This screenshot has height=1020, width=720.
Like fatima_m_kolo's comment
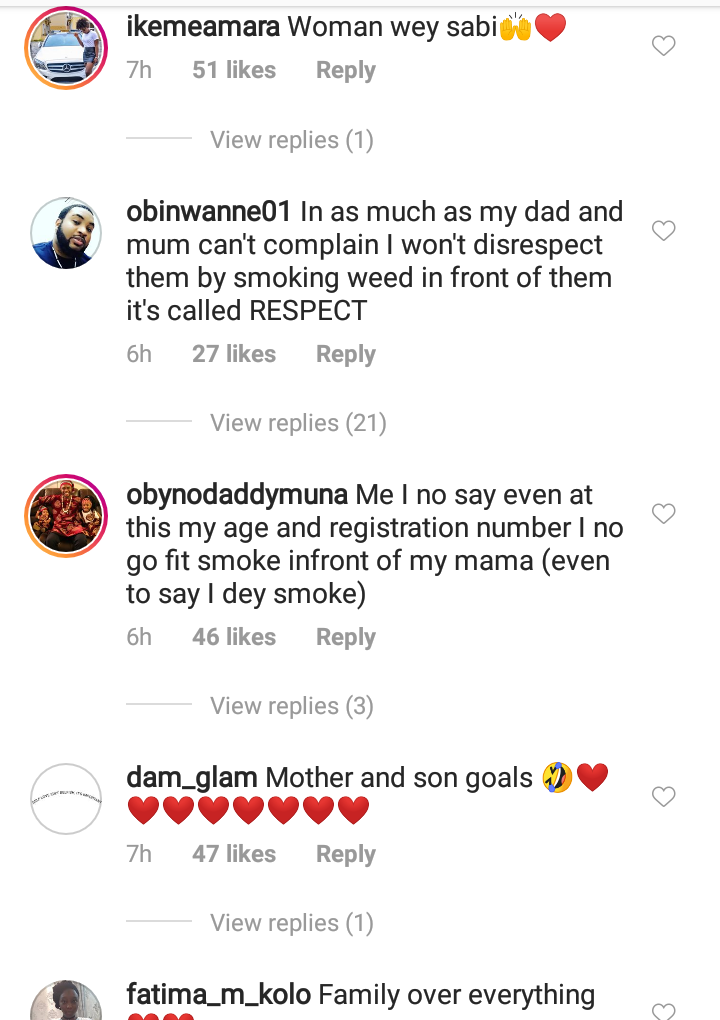[663, 1010]
